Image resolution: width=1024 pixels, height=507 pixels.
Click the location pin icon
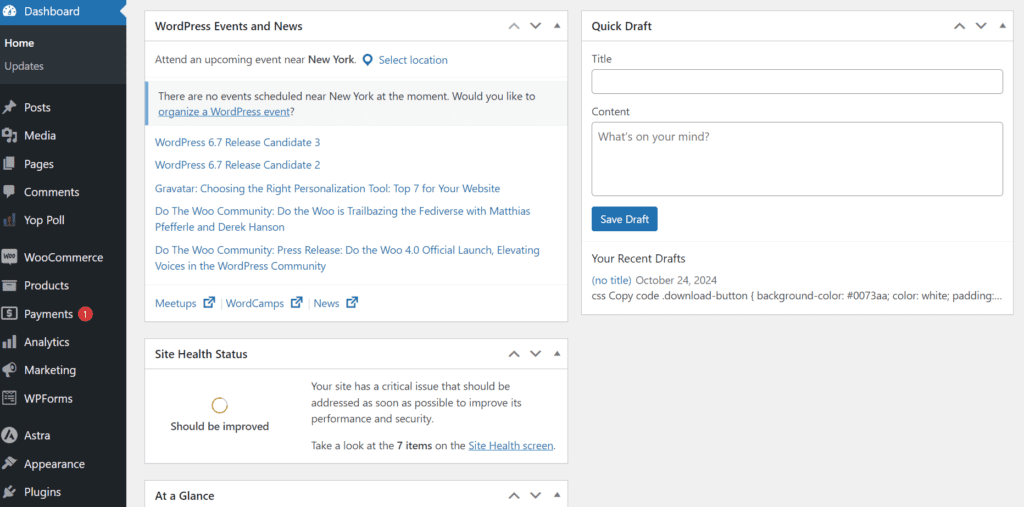(x=368, y=60)
